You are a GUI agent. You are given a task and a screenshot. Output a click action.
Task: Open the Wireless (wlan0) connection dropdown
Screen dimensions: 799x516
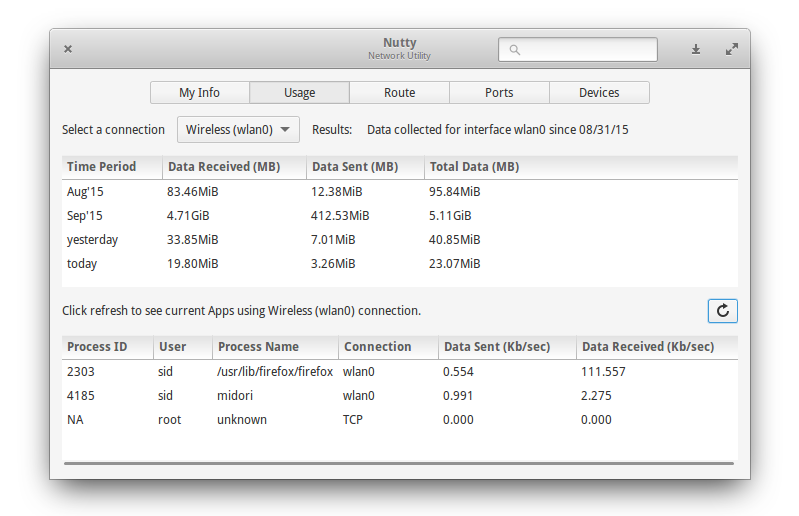coord(238,130)
